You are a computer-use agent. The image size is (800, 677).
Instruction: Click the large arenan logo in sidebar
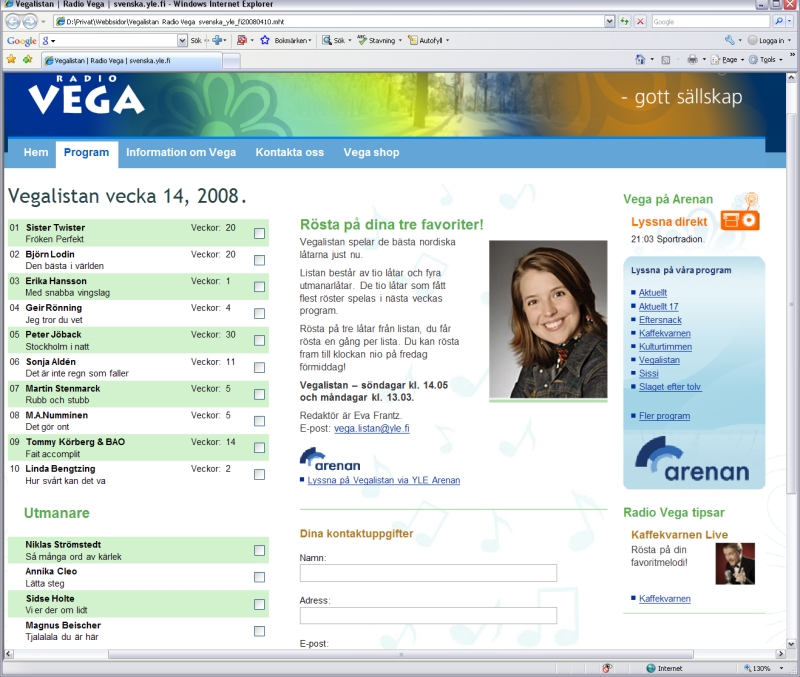tap(692, 460)
